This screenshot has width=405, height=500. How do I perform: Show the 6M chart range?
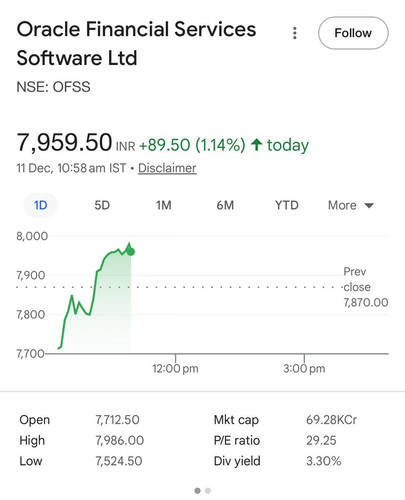point(225,205)
